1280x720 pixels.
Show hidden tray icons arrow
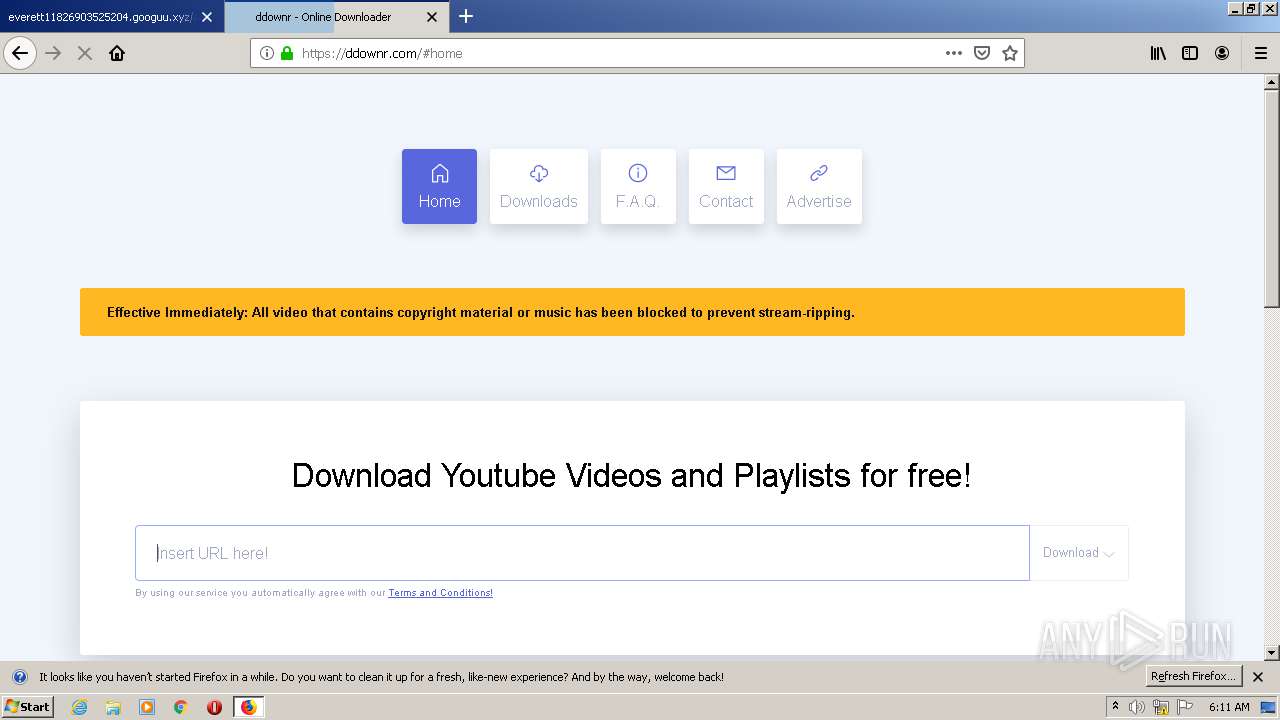[x=1116, y=707]
